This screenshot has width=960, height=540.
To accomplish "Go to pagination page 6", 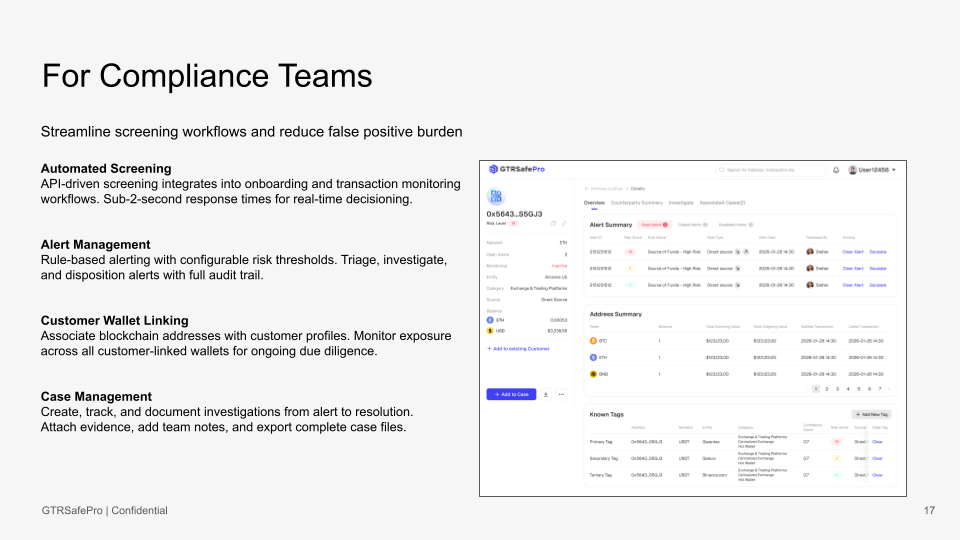I will tap(869, 389).
